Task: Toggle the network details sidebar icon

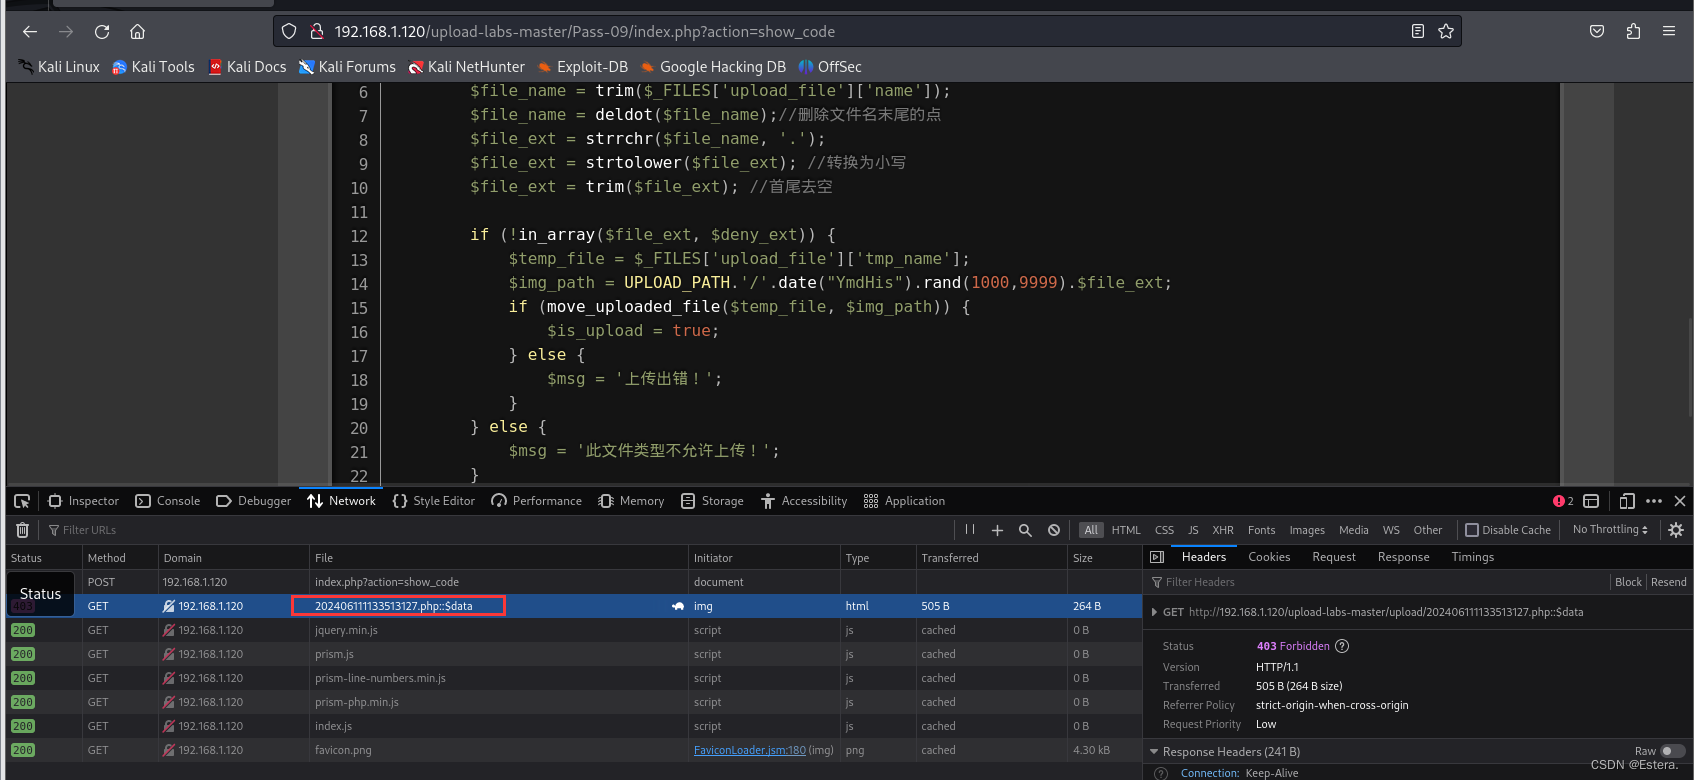Action: [1157, 557]
